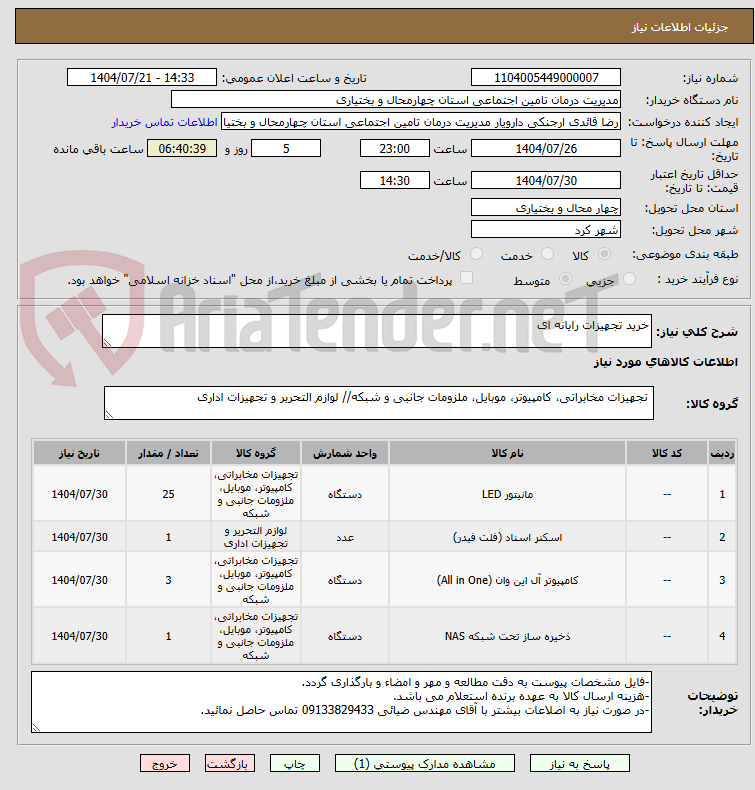Image resolution: width=755 pixels, height=790 pixels.
Task: Open 'مشاهده مدارک پیوستی (1)' attachments
Action: pyautogui.click(x=425, y=763)
